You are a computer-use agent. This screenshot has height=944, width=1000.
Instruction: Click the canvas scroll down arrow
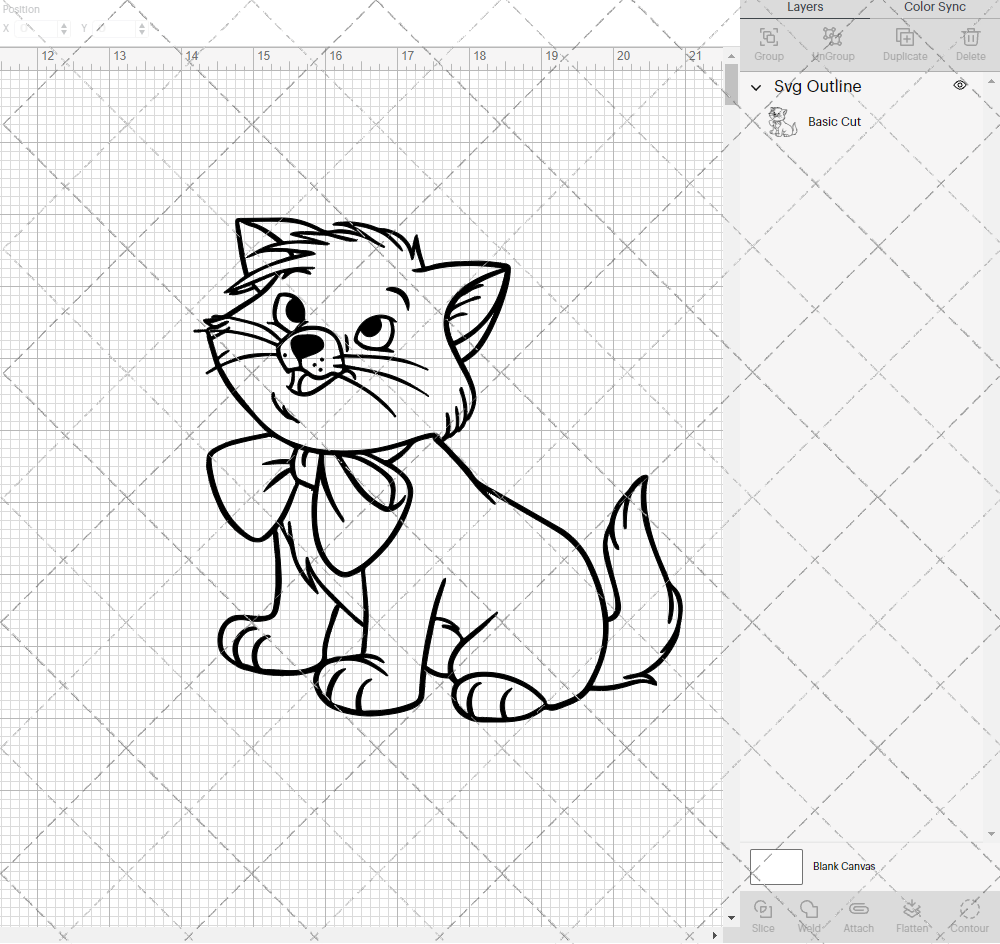[731, 918]
